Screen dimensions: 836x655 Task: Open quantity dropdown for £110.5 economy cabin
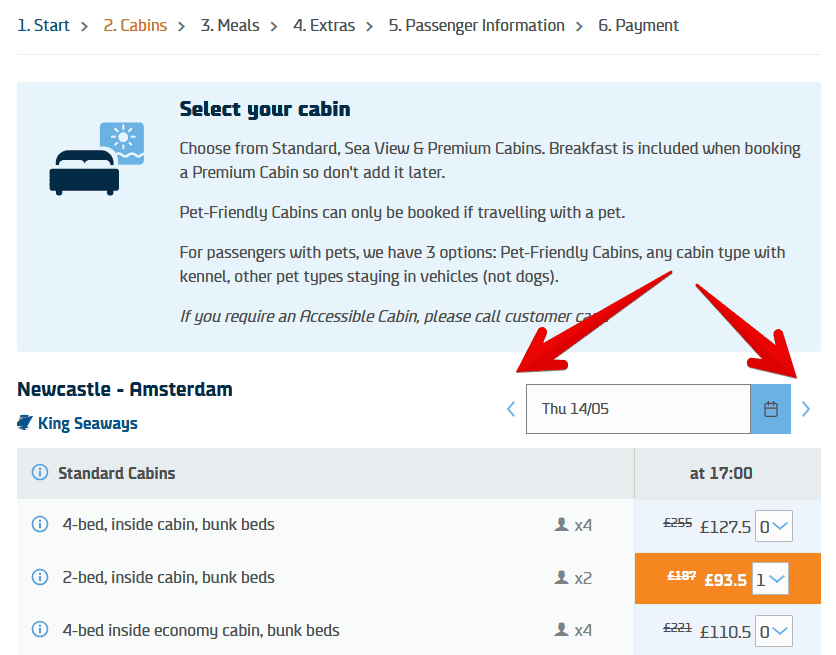[773, 631]
